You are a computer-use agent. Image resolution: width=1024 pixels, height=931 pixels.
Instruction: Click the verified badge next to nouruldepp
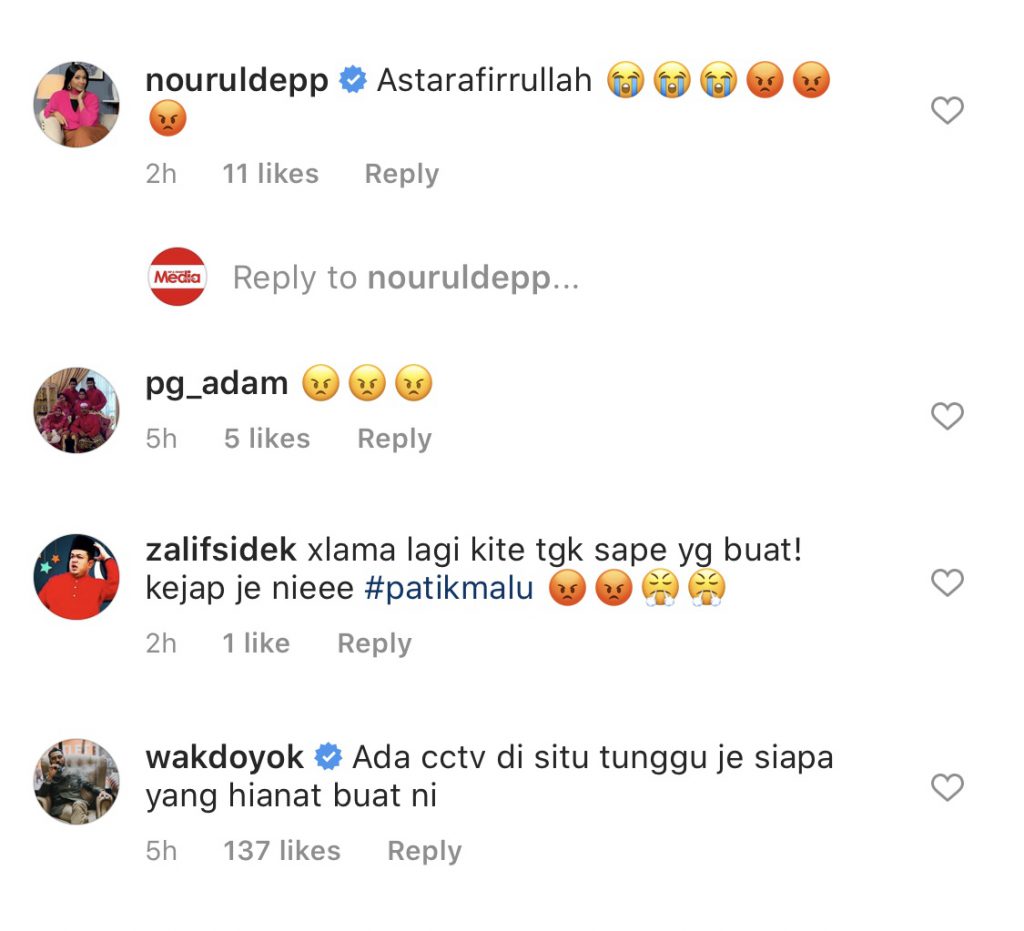[353, 80]
